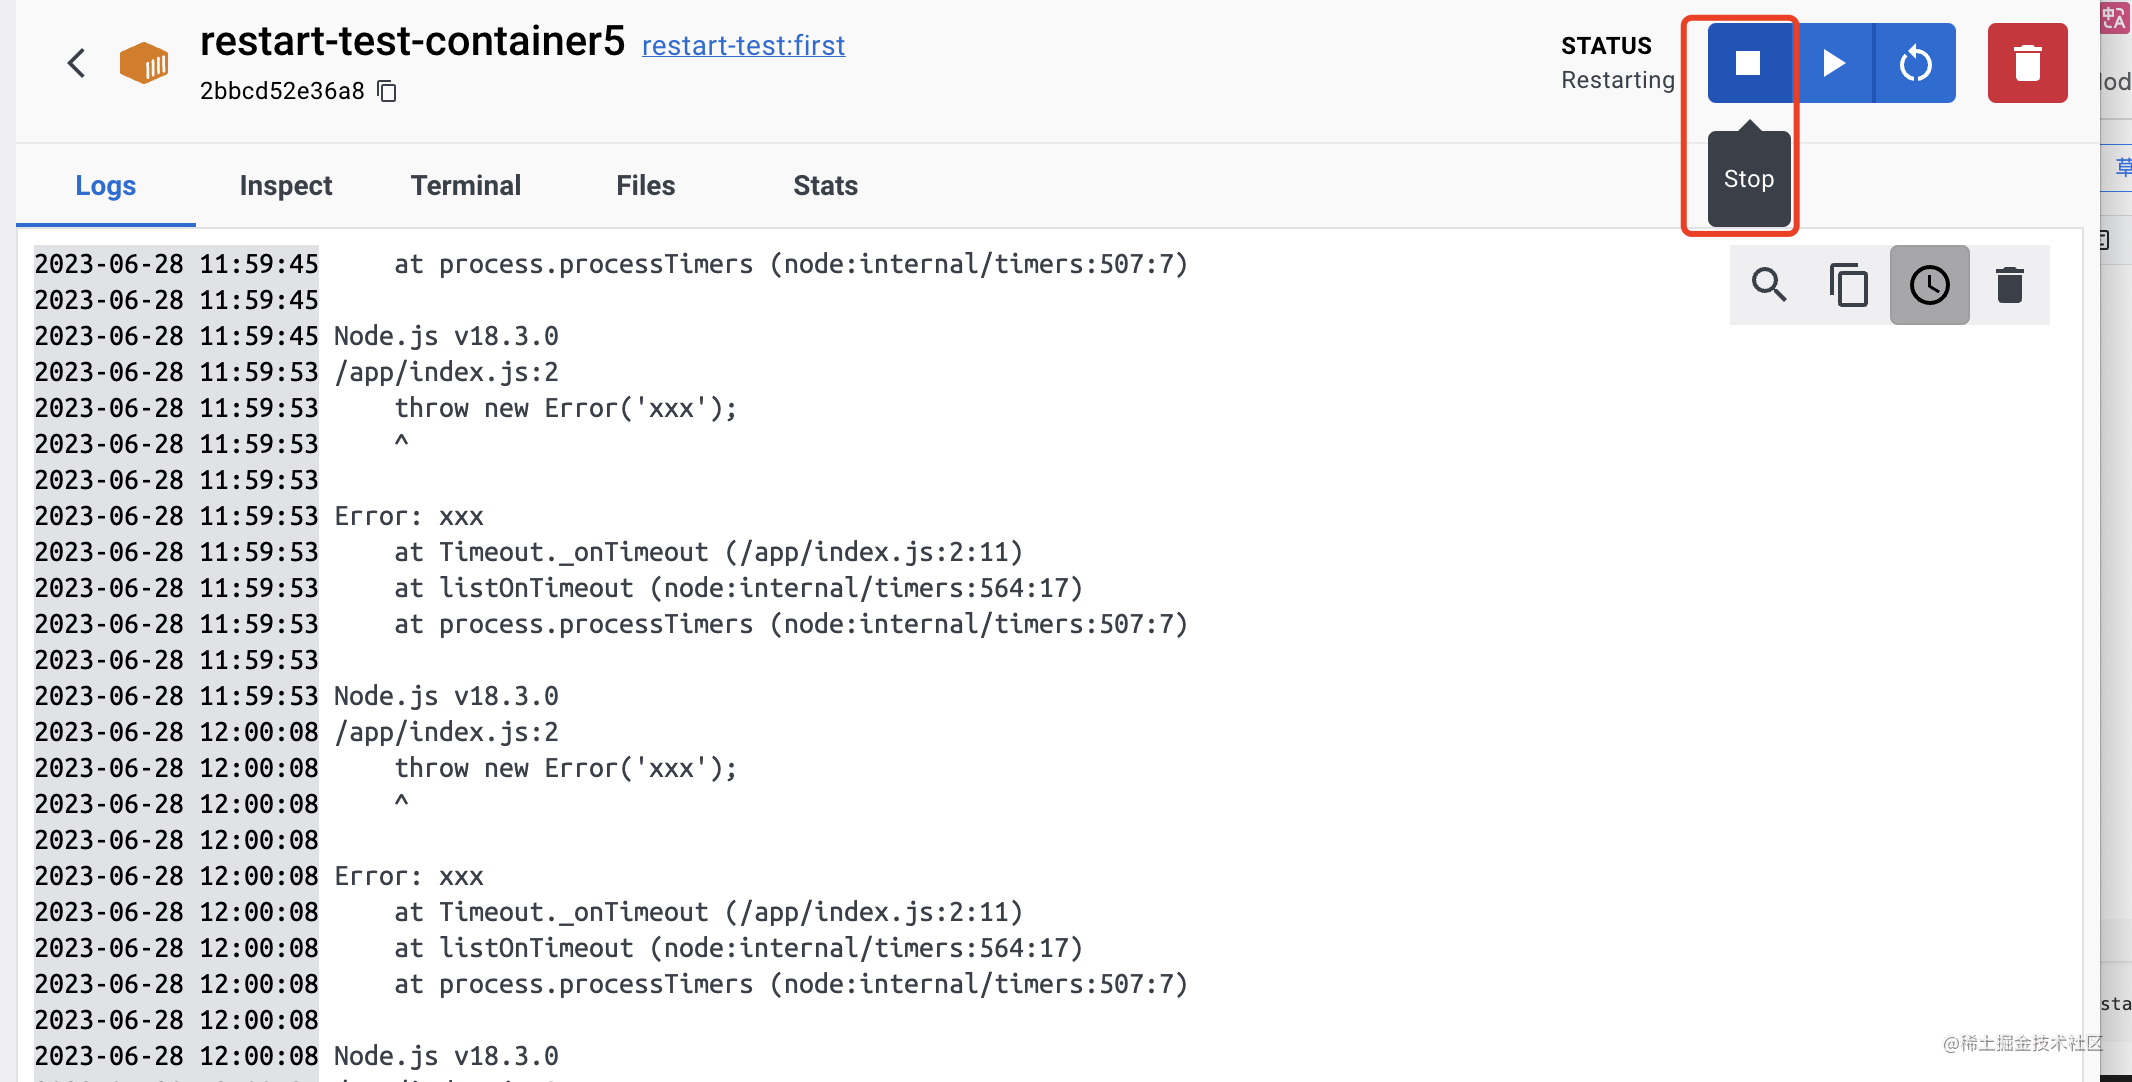Clear logs with the trash icon
The image size is (2132, 1082).
pyautogui.click(x=2009, y=285)
